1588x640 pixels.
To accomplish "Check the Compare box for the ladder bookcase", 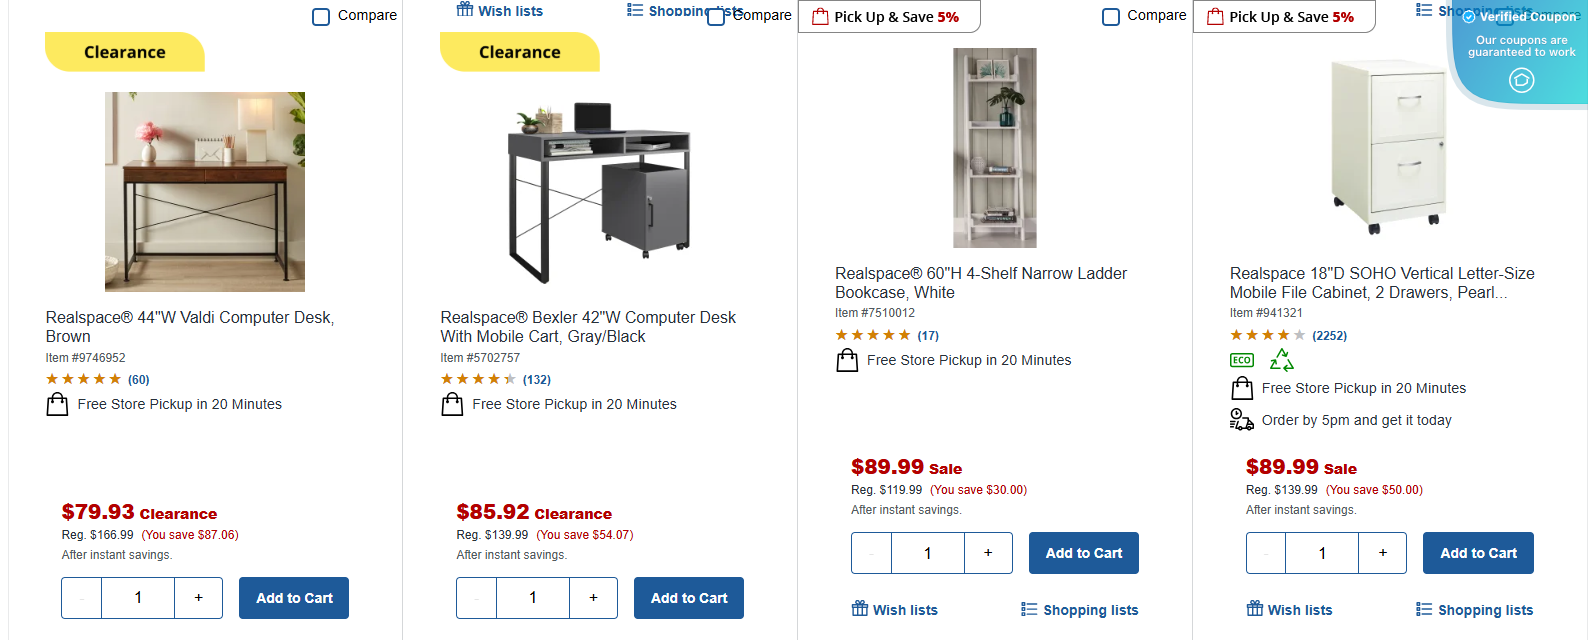I will click(1111, 16).
